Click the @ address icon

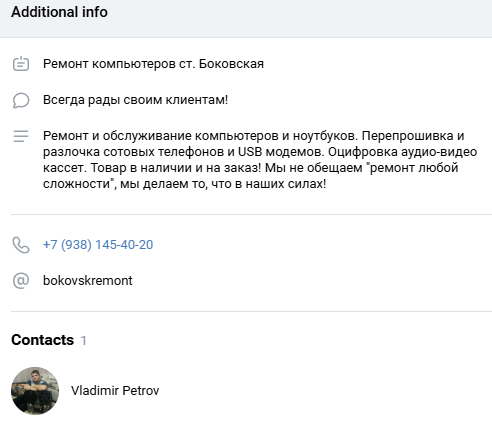tap(21, 281)
